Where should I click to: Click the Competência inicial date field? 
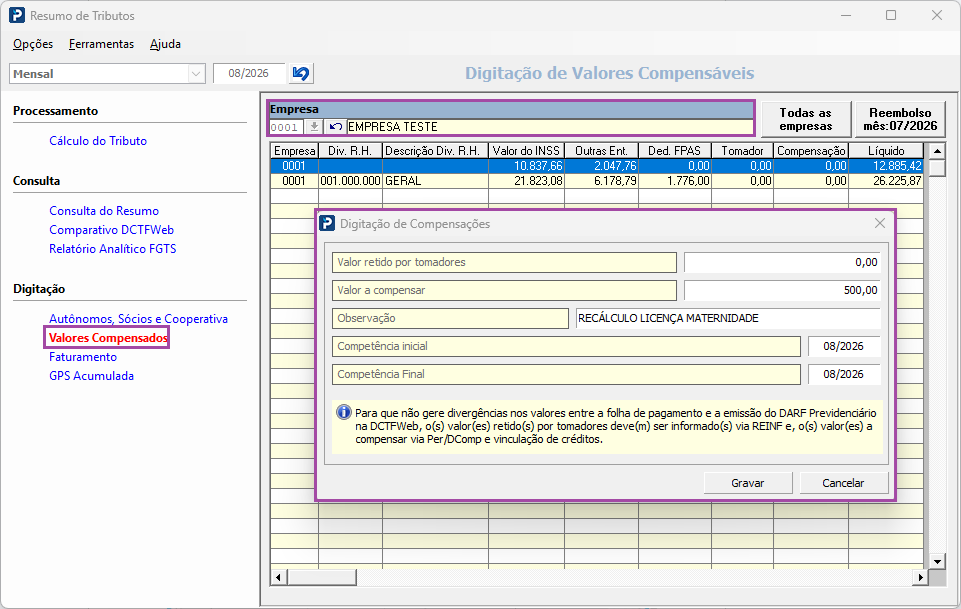844,346
